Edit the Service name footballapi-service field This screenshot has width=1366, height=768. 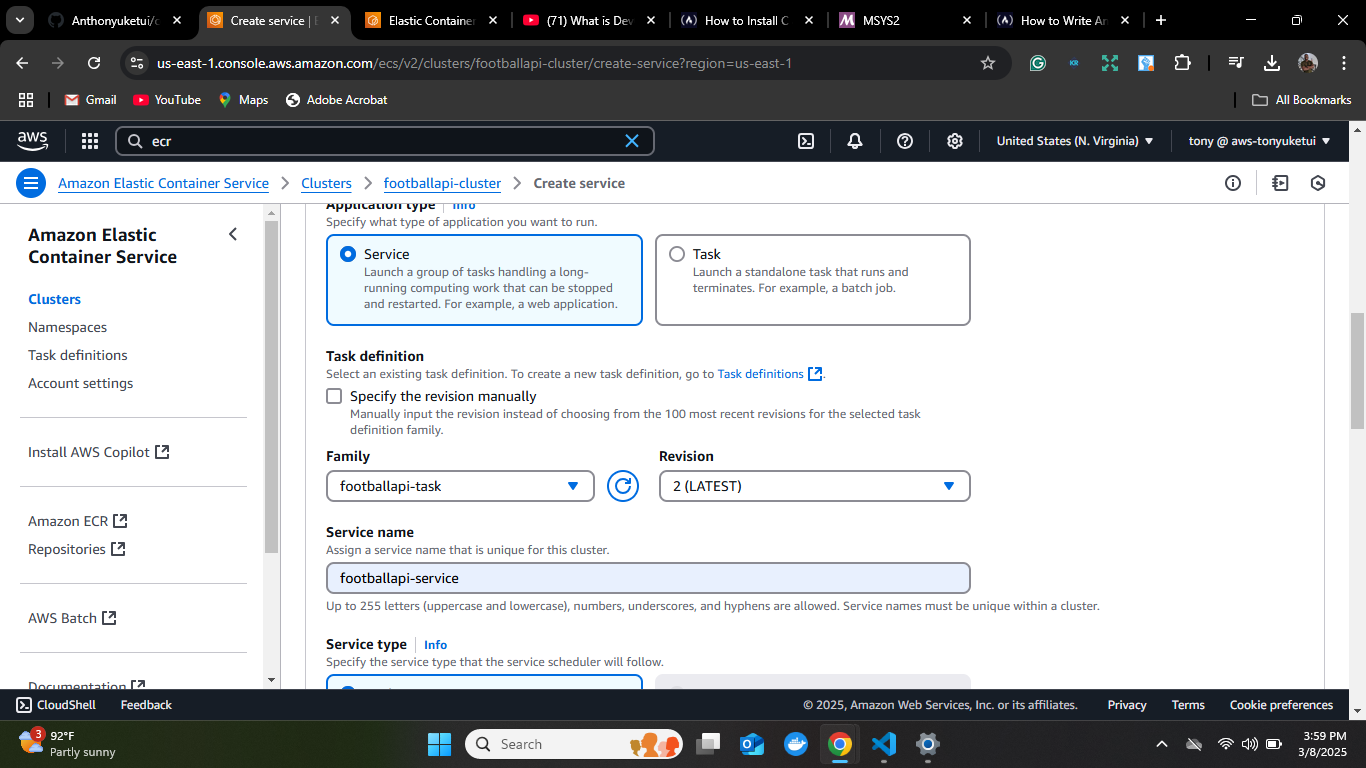648,578
